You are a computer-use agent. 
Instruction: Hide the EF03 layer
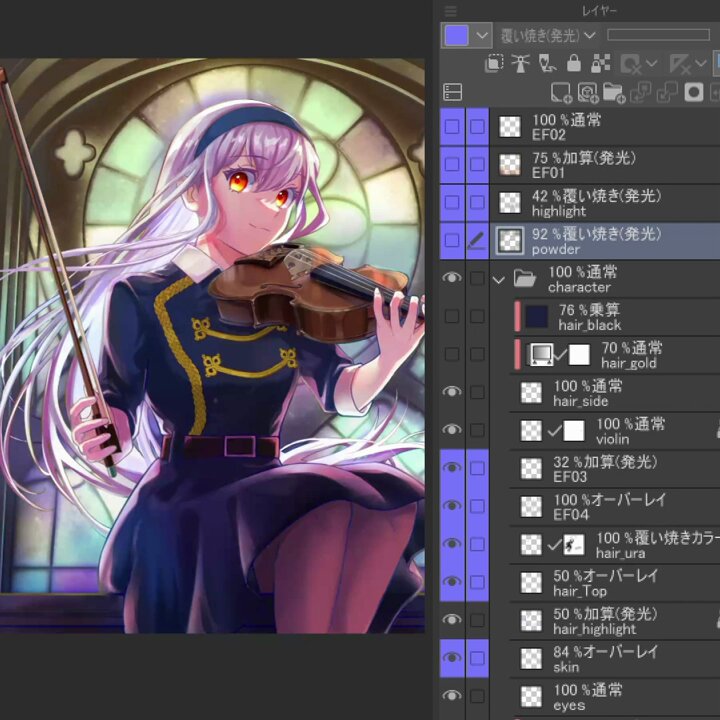[x=452, y=468]
